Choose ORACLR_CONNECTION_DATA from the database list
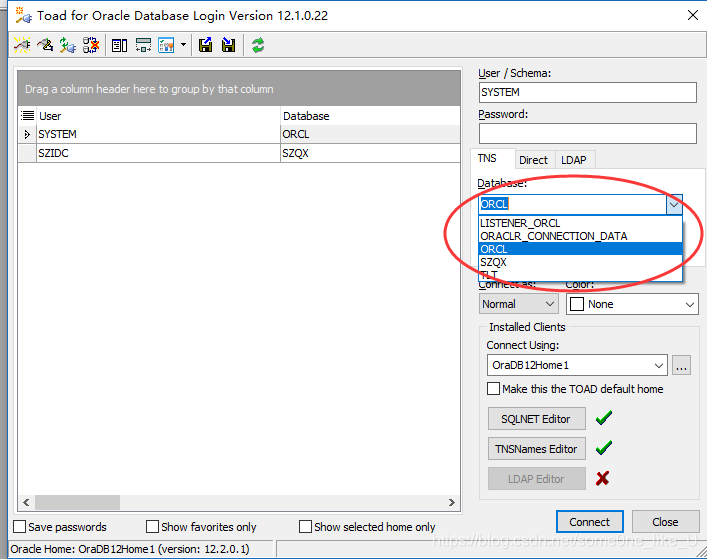Viewport: 707px width, 559px height. click(x=580, y=236)
